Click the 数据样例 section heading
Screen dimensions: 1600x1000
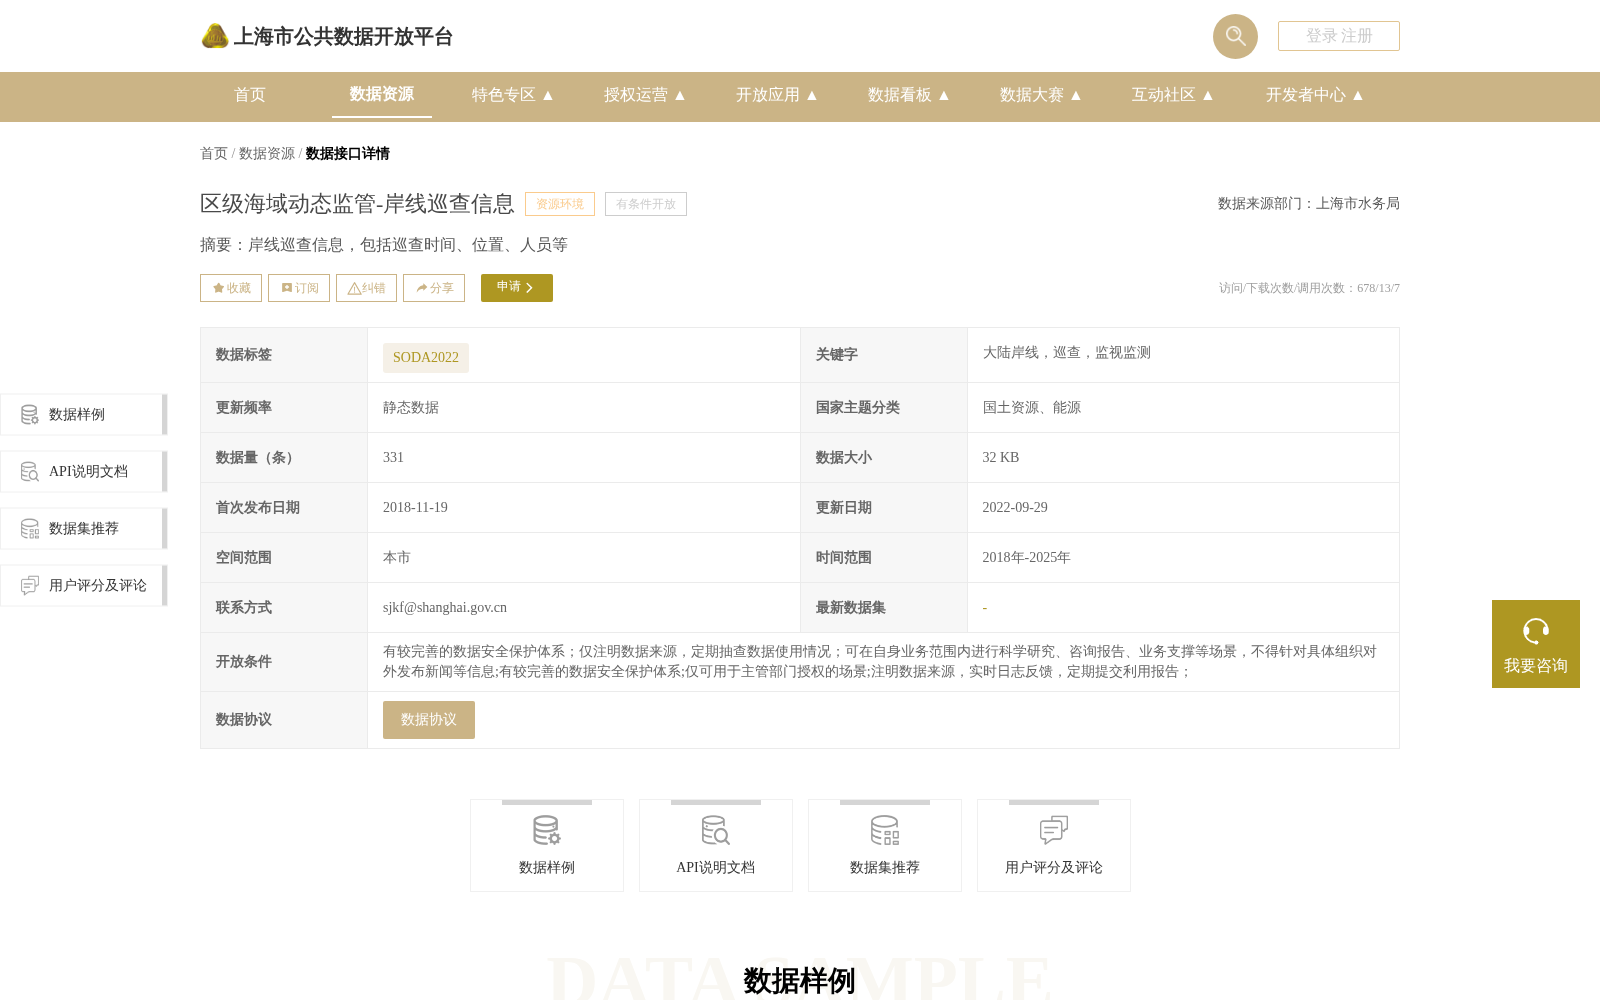coord(800,981)
